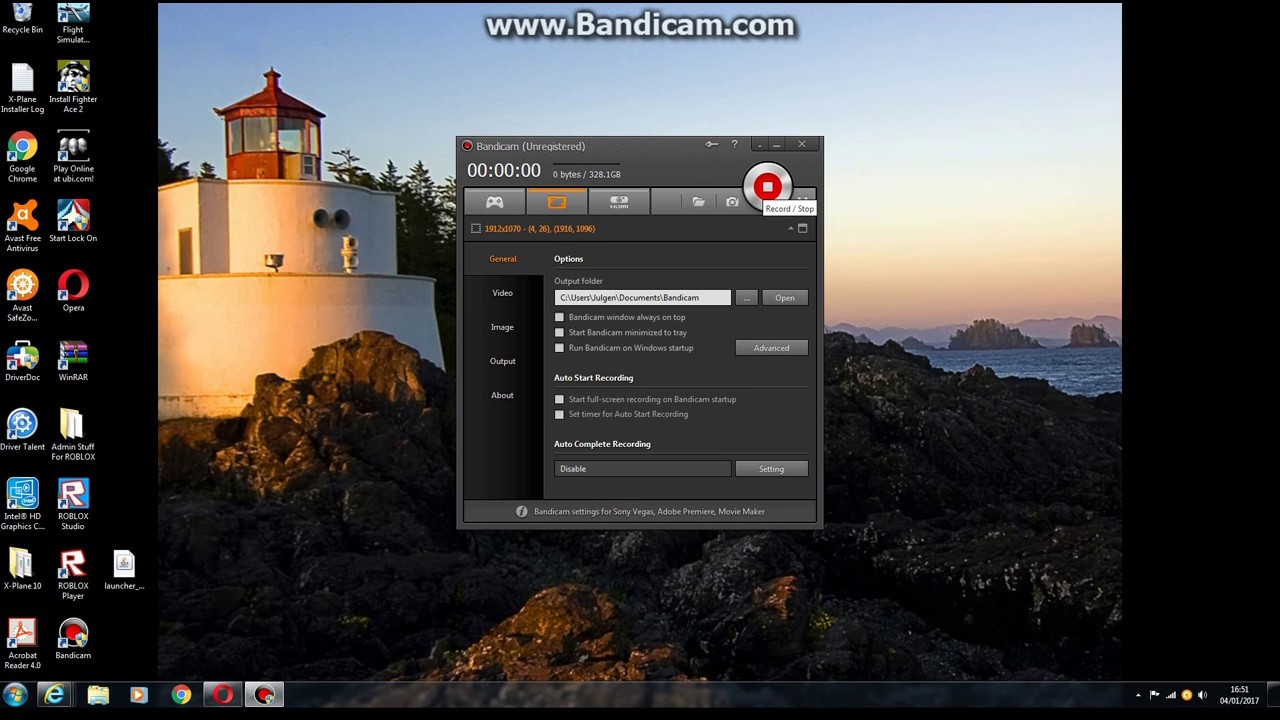Open ROBLOX Player desktop shortcut
Viewport: 1280px width, 720px height.
(x=73, y=574)
